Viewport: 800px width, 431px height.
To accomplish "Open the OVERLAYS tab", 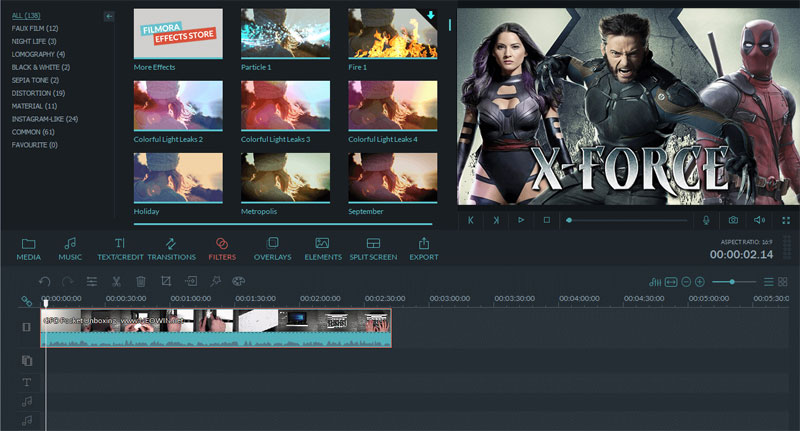I will click(x=273, y=249).
